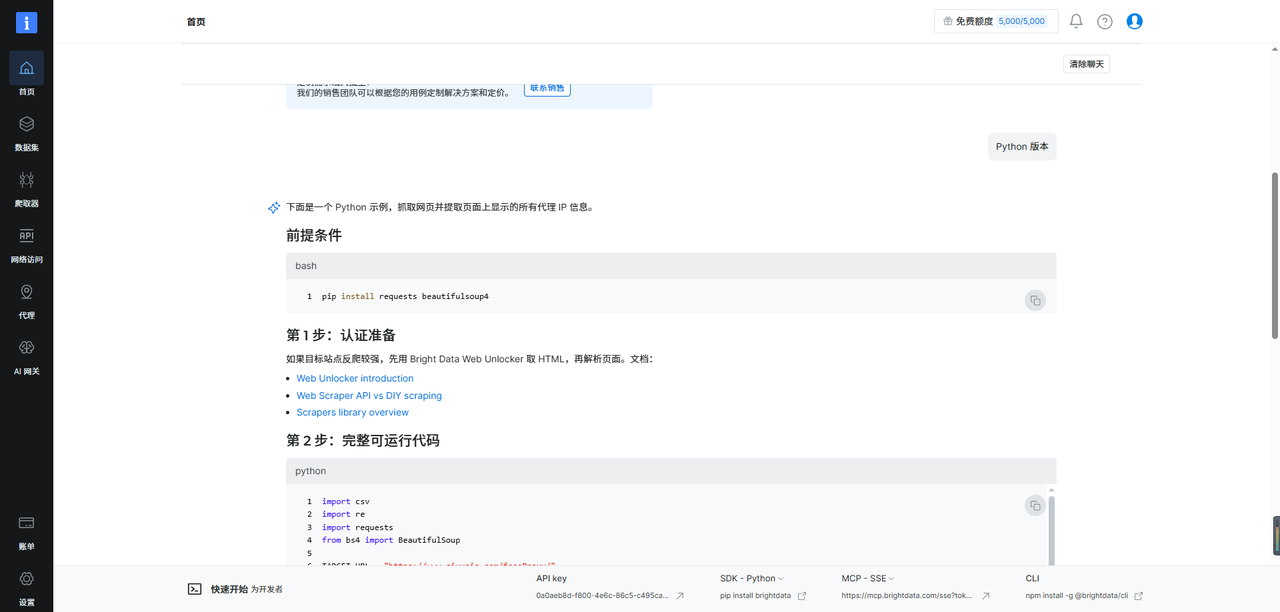Image resolution: width=1280 pixels, height=612 pixels.
Task: Open the Scrapers library overview link
Action: (352, 412)
